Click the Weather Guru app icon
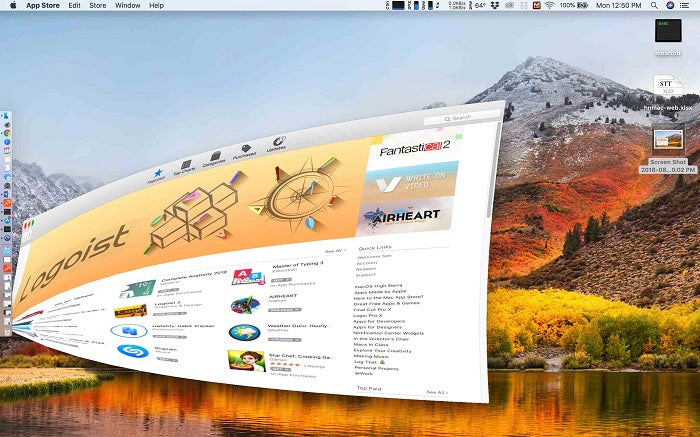Screen dimensions: 700x437 point(244,333)
